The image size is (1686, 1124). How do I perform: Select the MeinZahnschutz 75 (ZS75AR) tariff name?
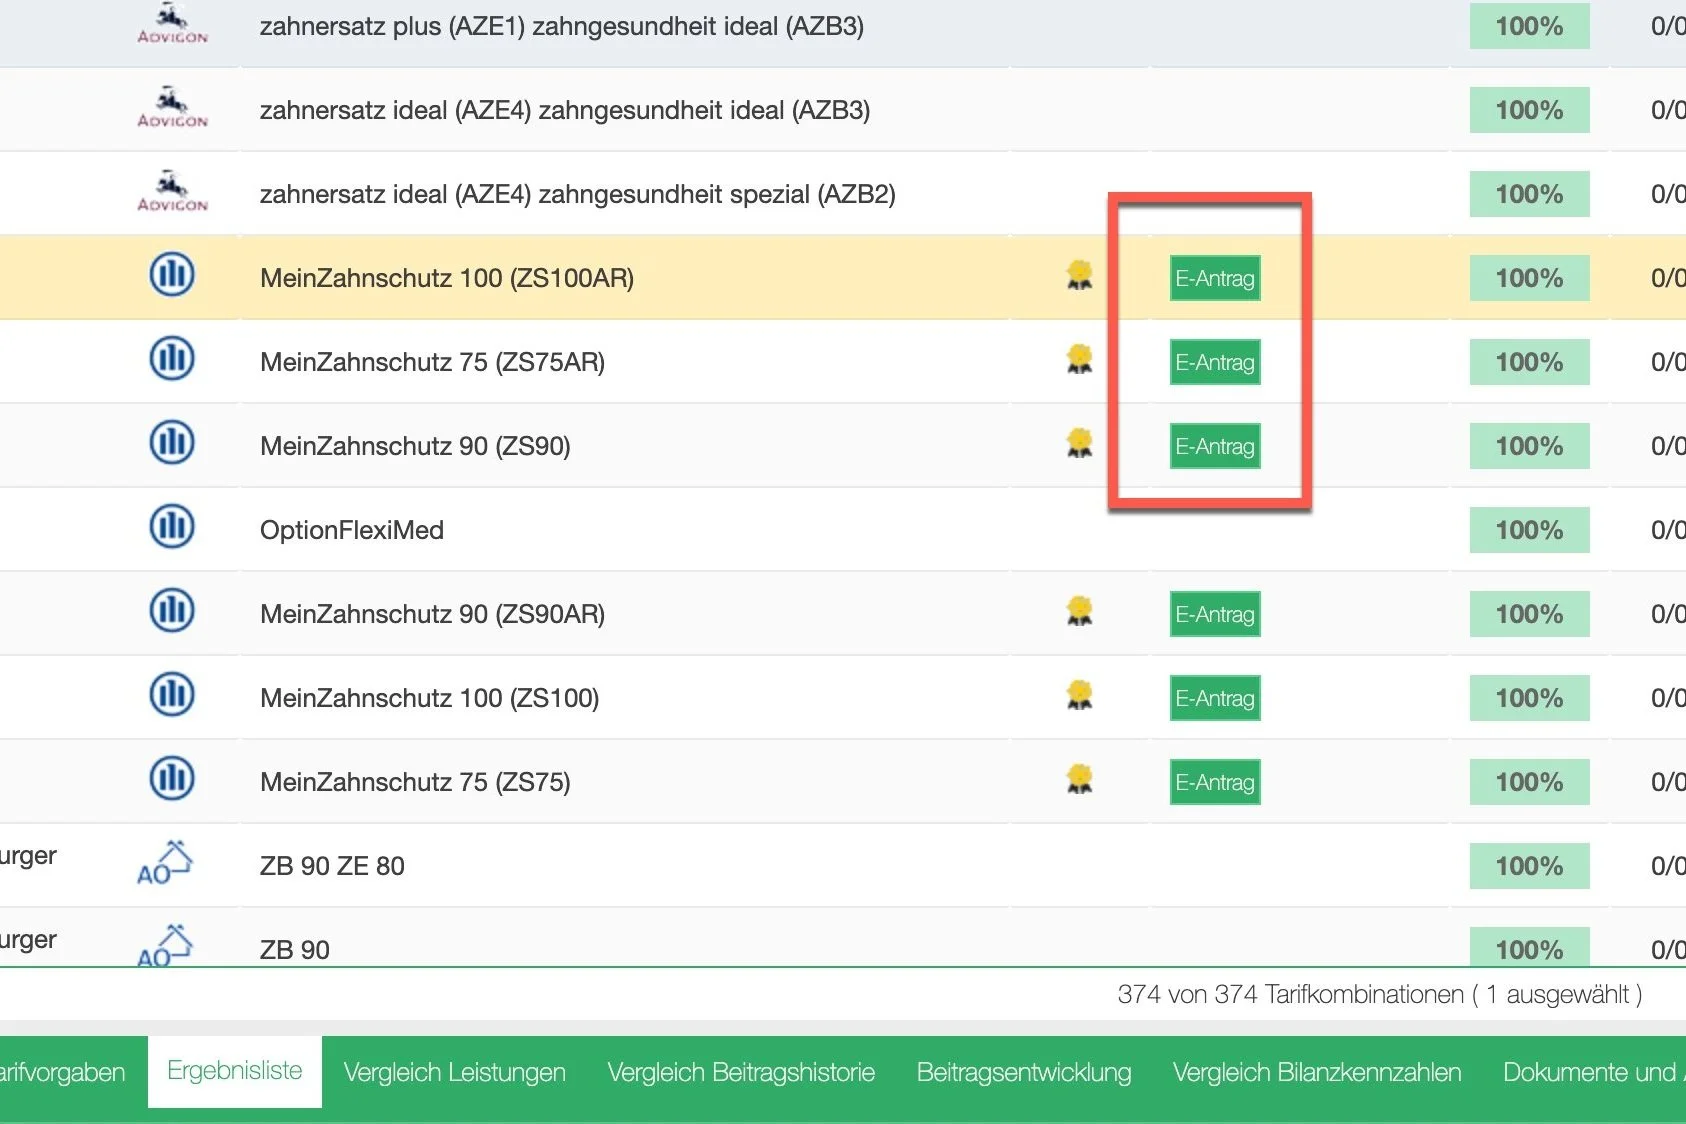(x=433, y=362)
